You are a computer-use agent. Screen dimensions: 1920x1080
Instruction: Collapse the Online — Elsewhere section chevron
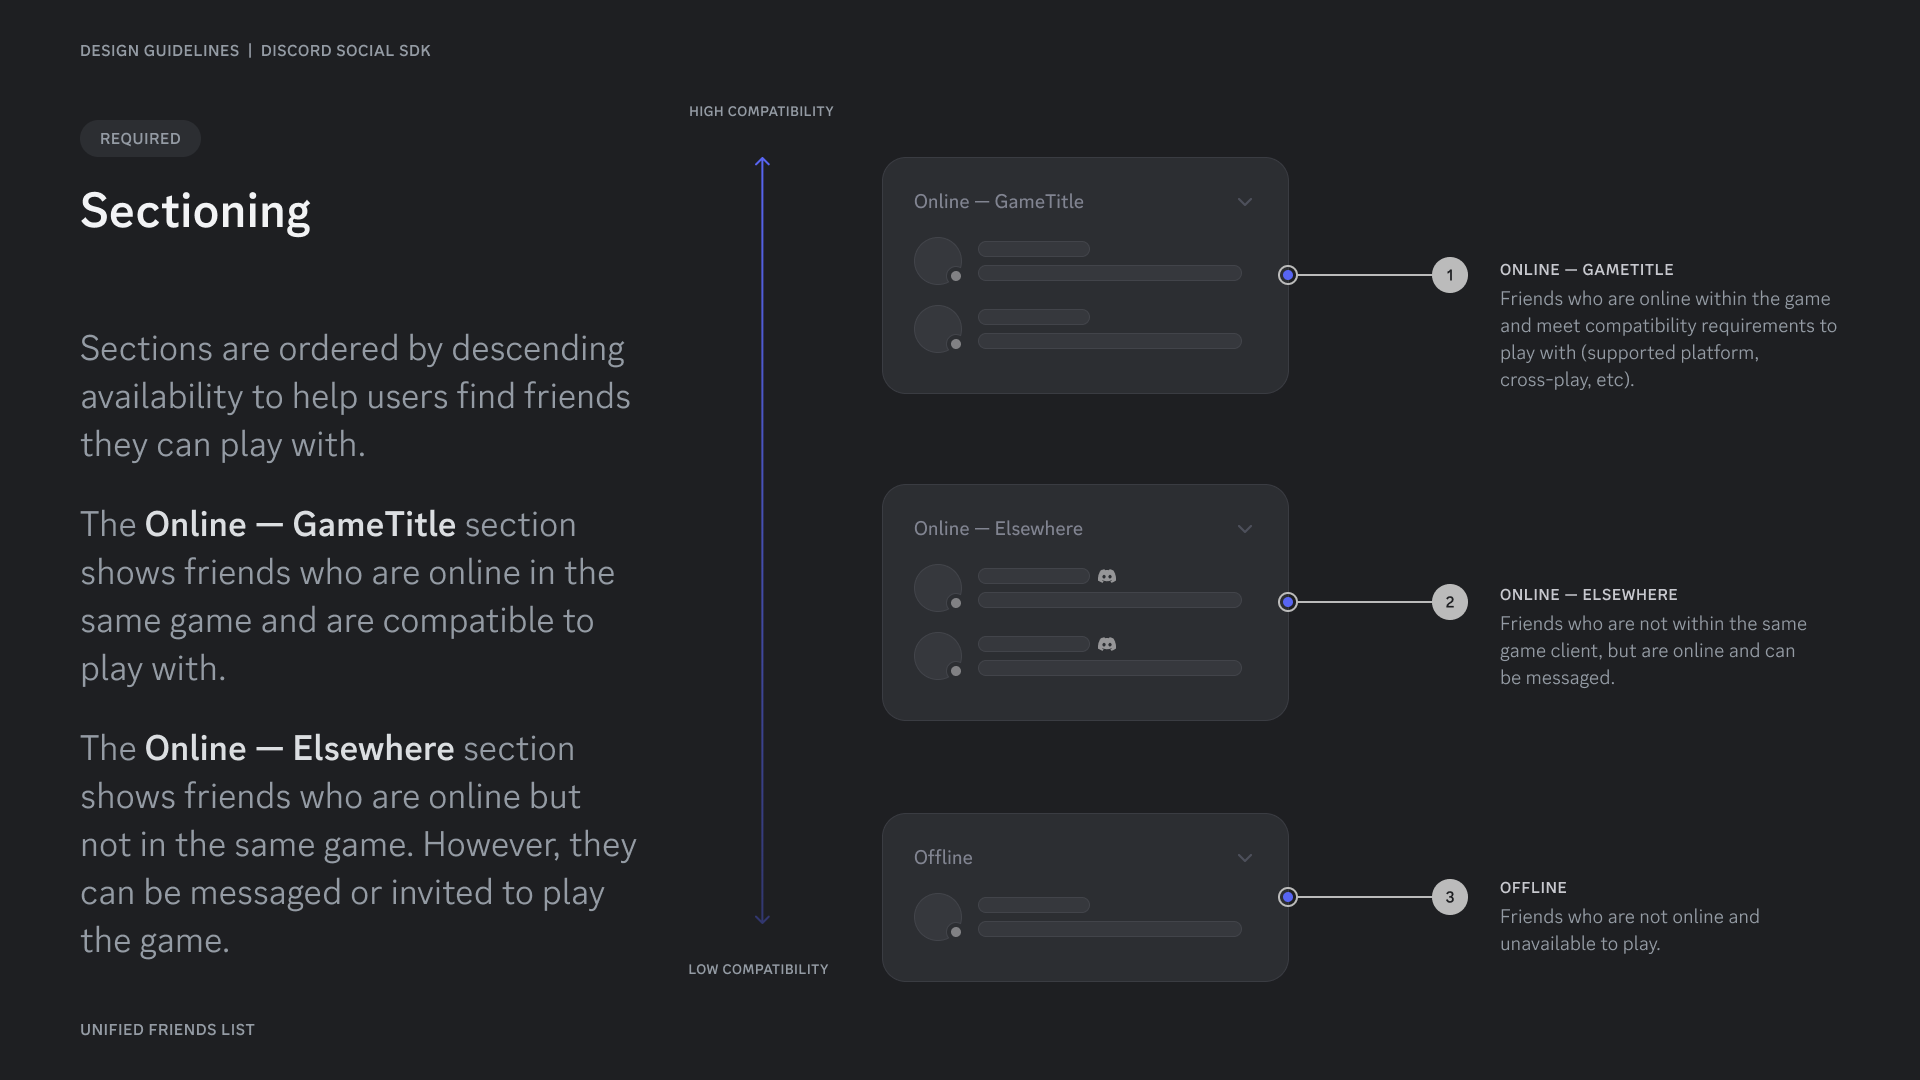click(1245, 529)
